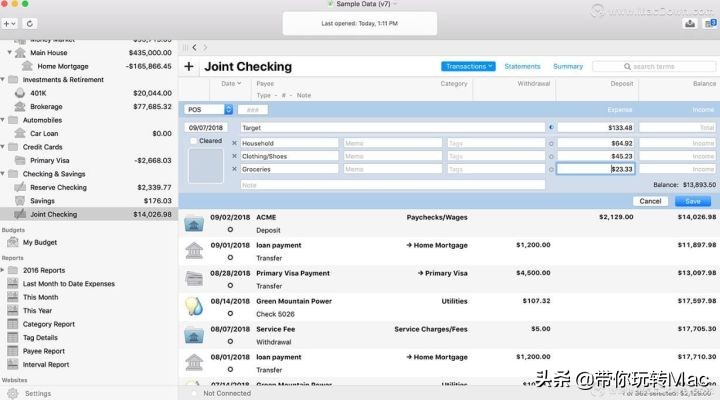Open the Transactions dropdown button

(x=468, y=67)
